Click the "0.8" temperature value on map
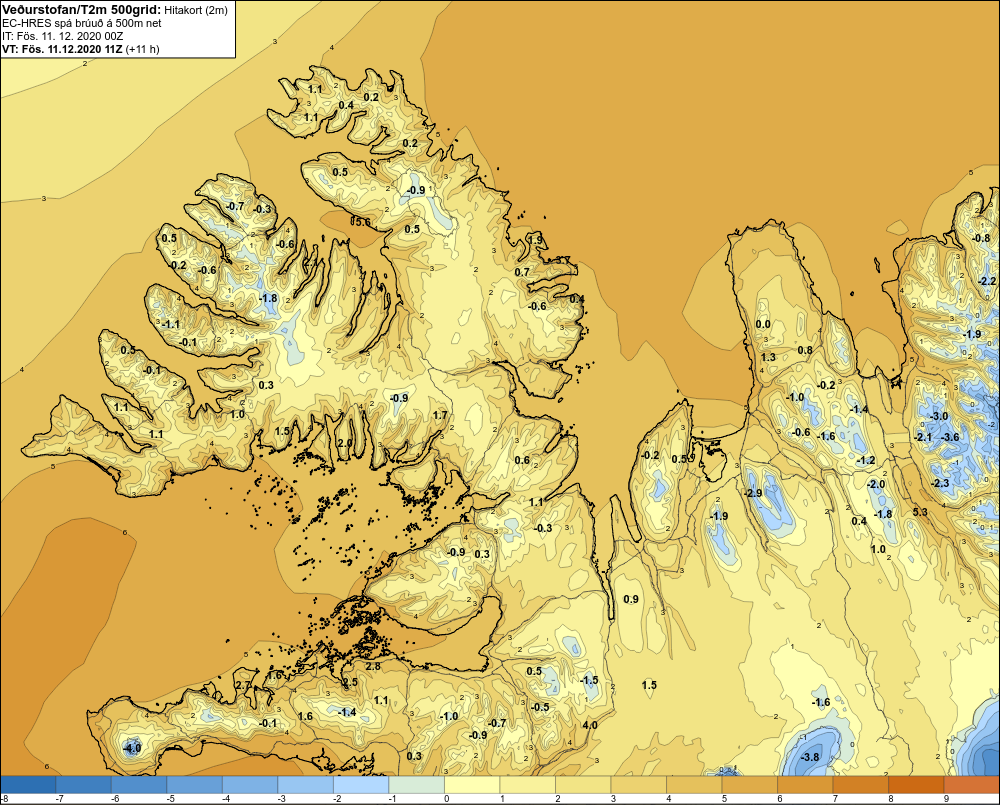Viewport: 1000px width, 805px height. [805, 350]
